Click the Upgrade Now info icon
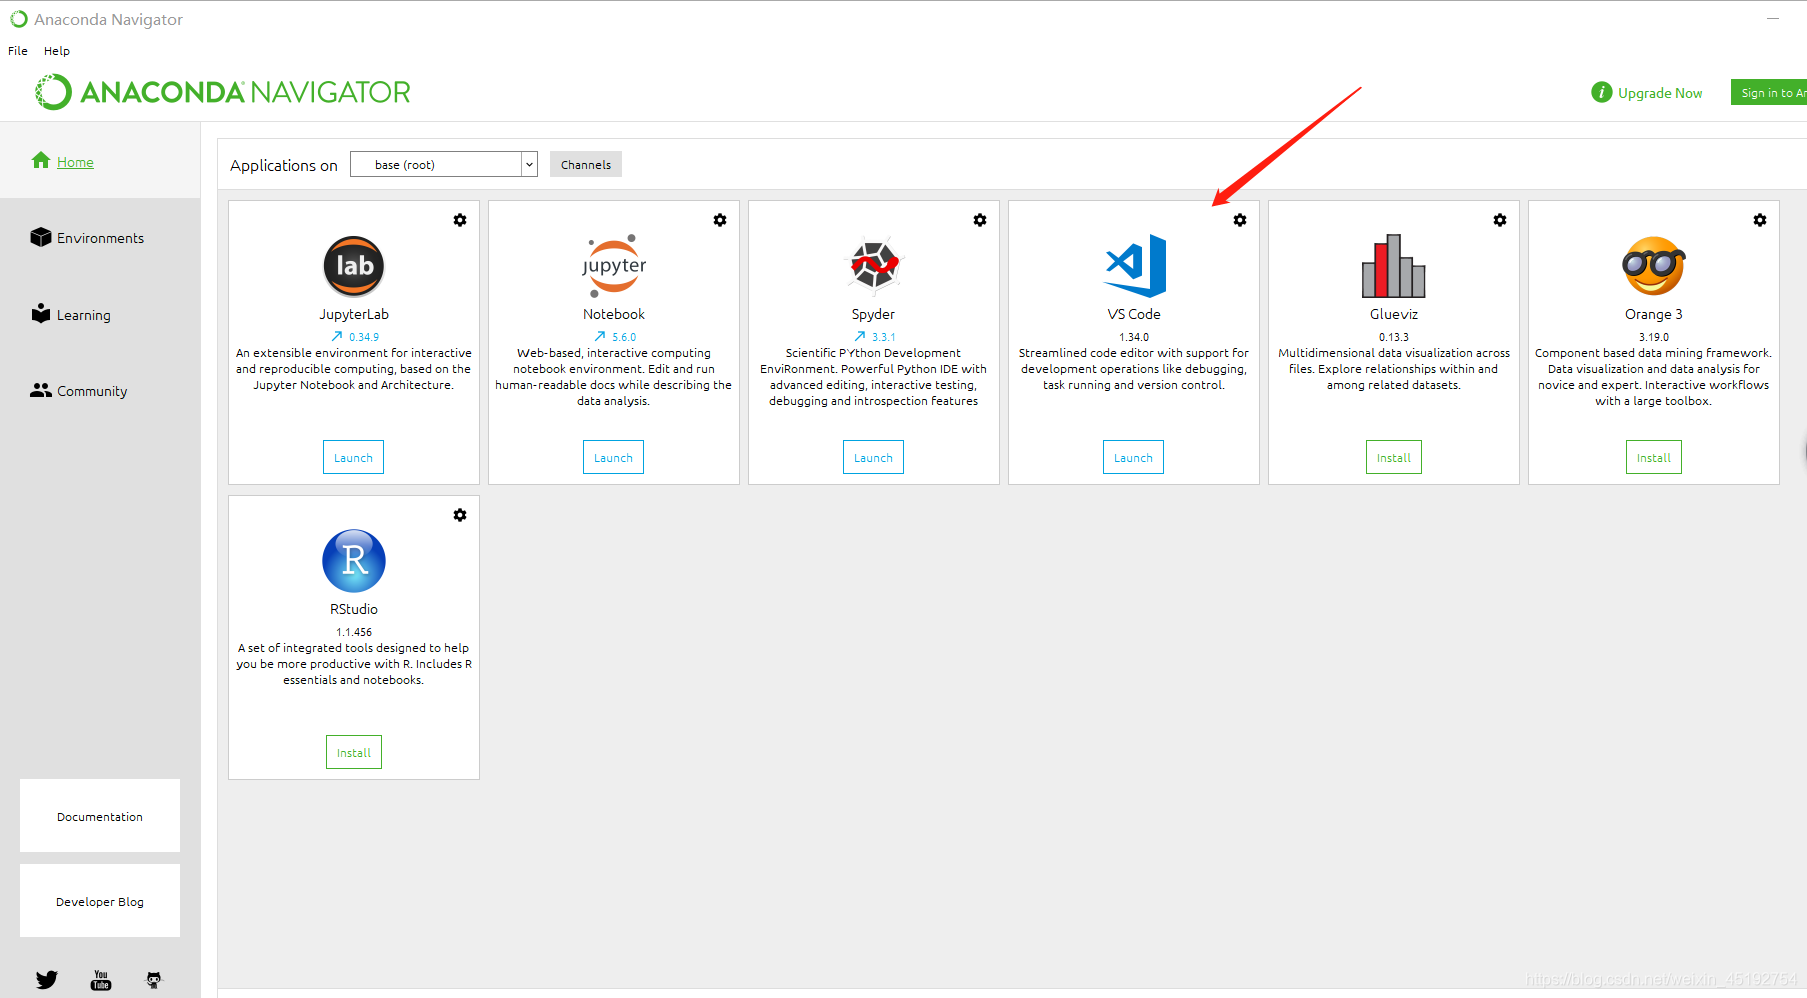 (1602, 92)
